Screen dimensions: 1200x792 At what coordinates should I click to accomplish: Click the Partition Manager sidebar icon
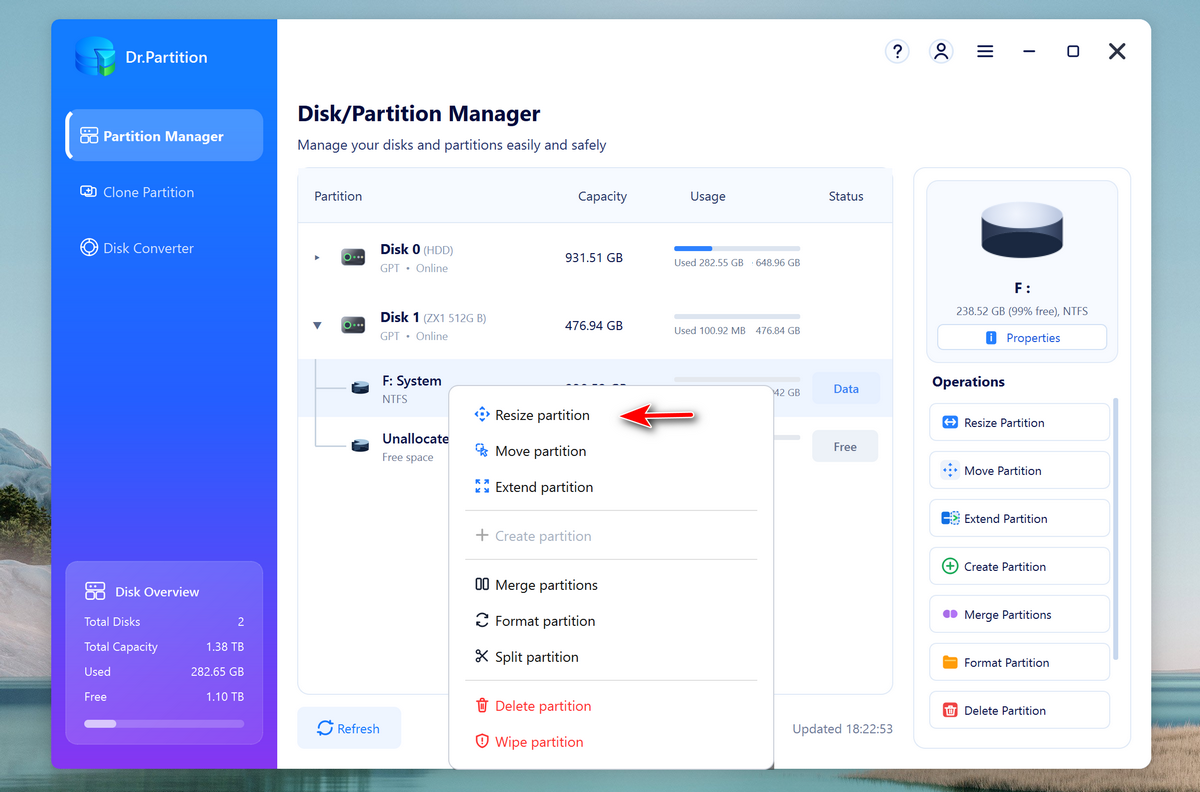[89, 136]
